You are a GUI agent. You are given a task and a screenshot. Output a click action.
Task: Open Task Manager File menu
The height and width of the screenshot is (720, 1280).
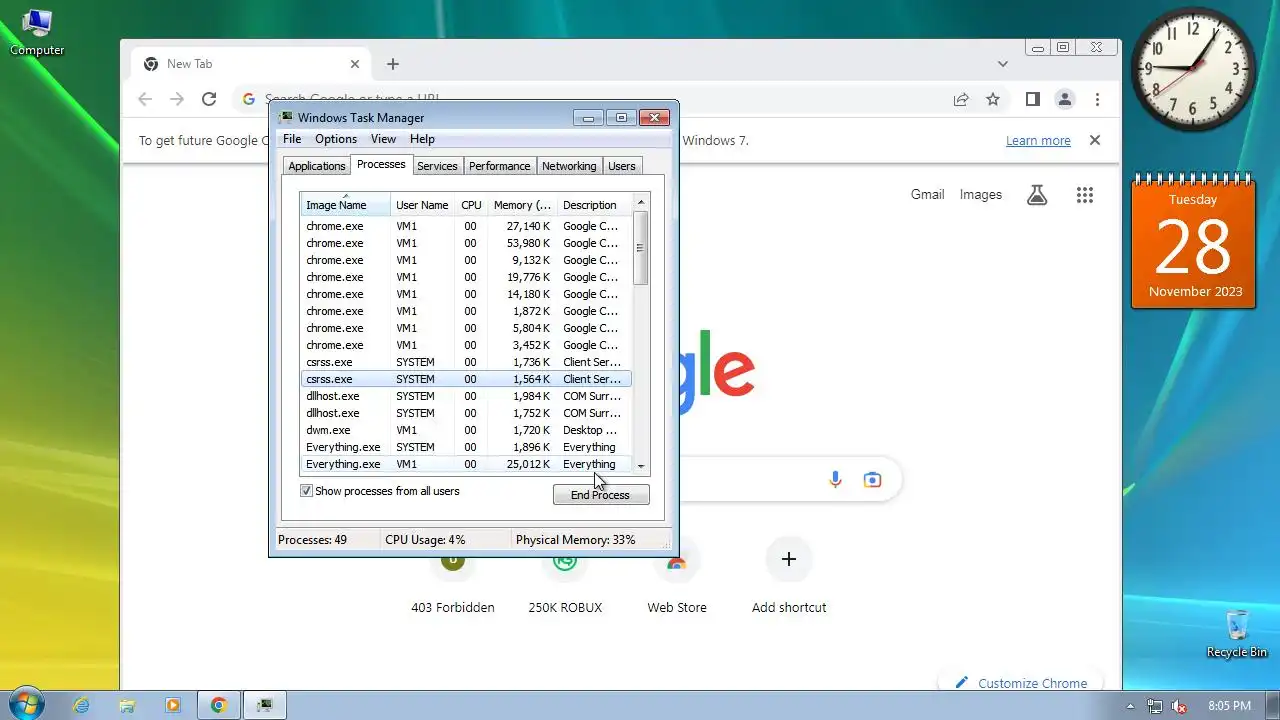tap(292, 139)
